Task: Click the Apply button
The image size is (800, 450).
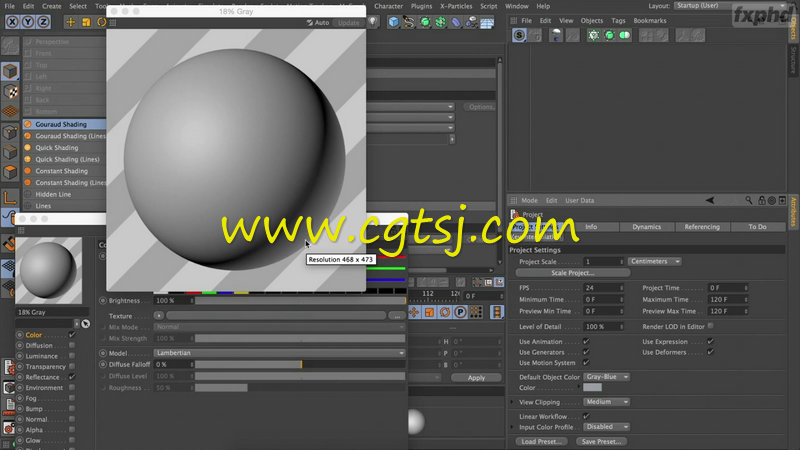Action: pyautogui.click(x=476, y=378)
